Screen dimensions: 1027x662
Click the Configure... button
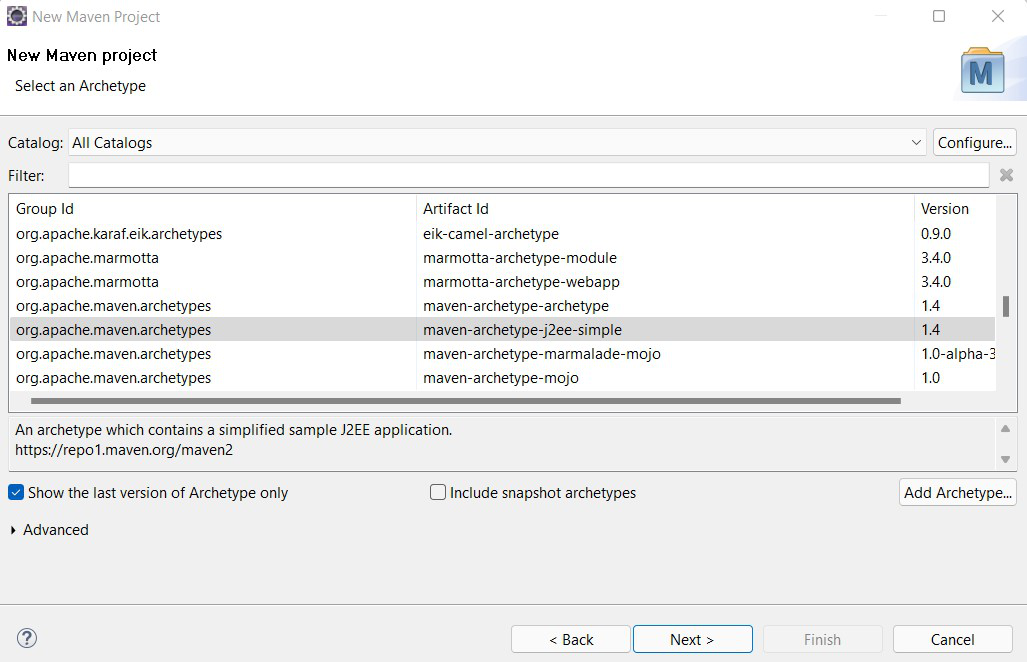[x=975, y=142]
